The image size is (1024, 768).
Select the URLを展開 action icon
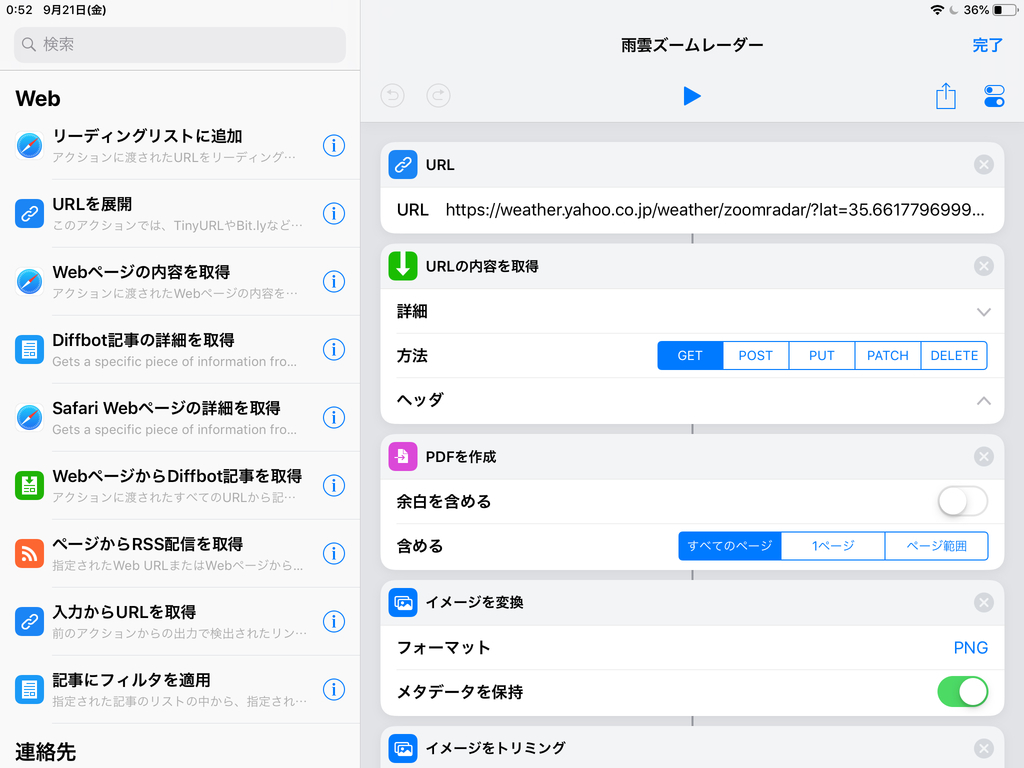[x=30, y=213]
